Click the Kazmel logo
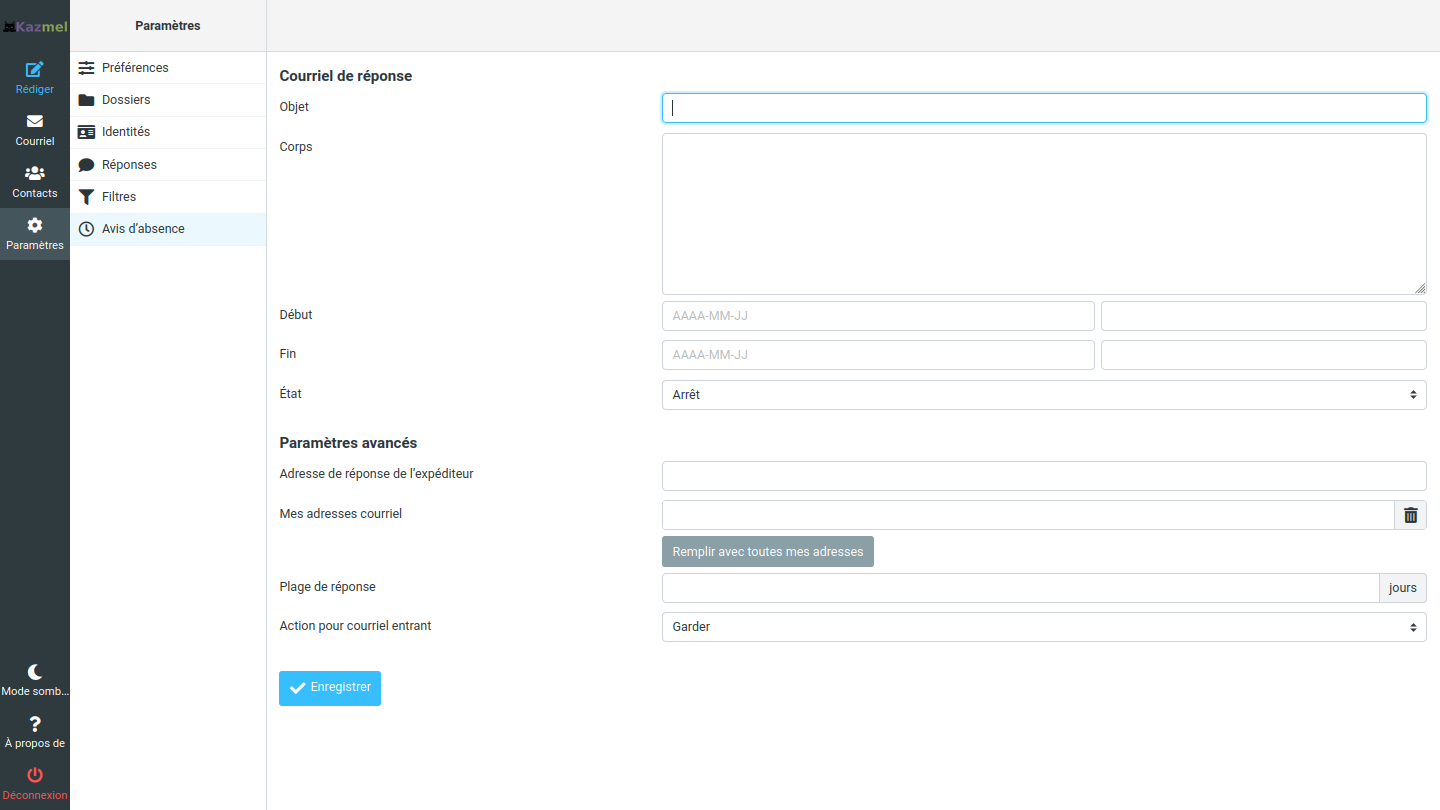Image resolution: width=1440 pixels, height=810 pixels. click(x=35, y=26)
